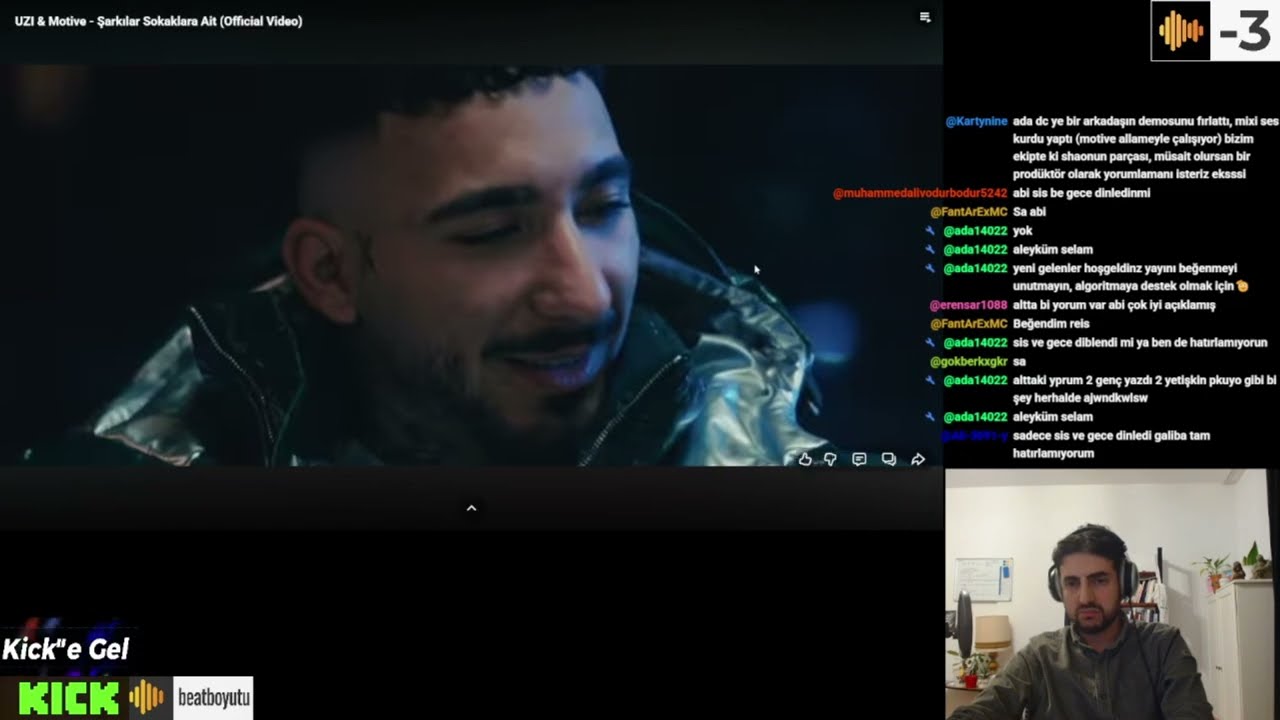
Task: Click the music video frame in the player
Action: [471, 265]
